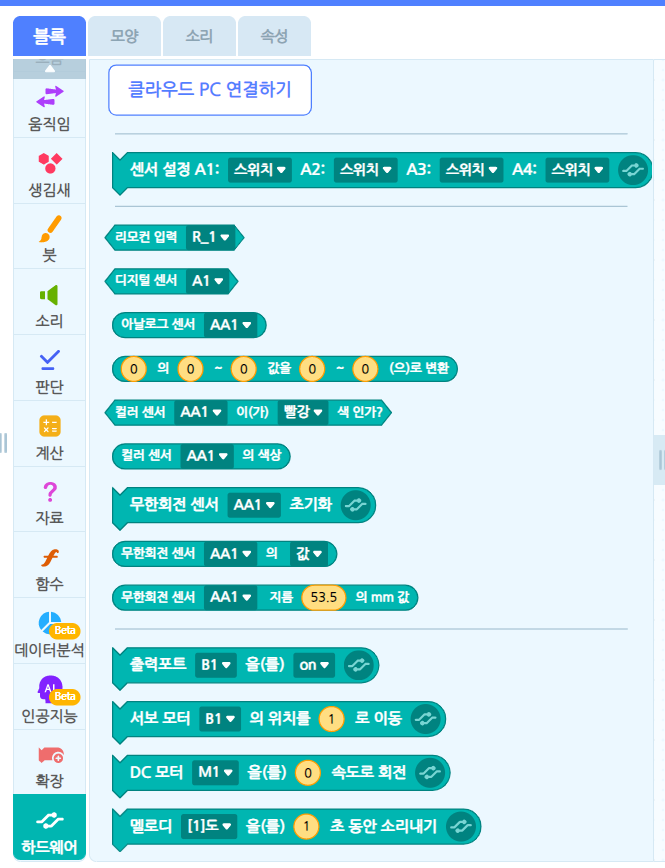
Task: Select the 하드웨어 hardware category
Action: 49,828
